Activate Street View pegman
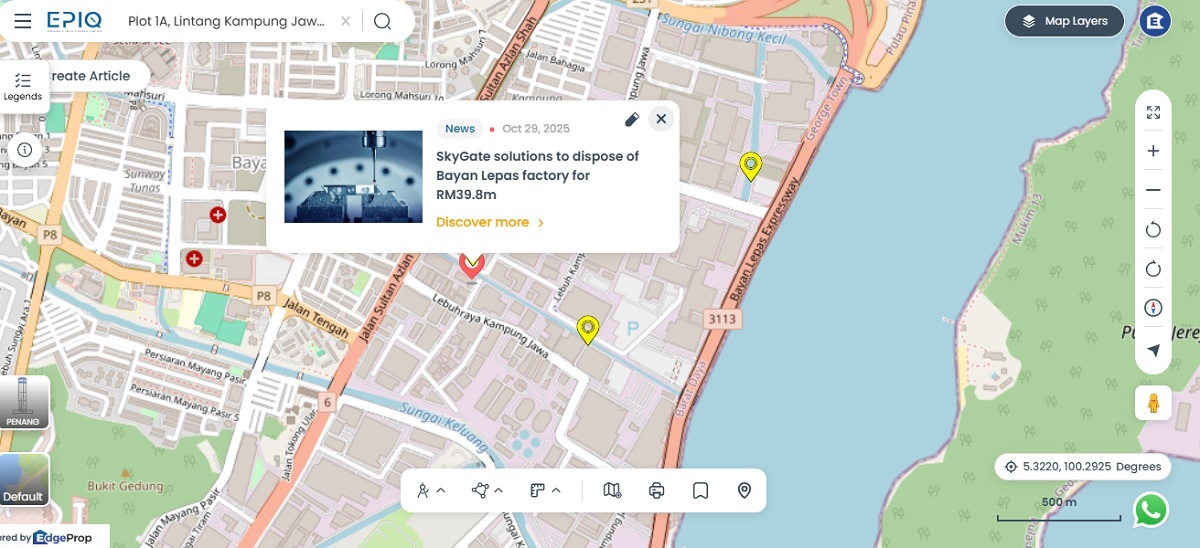The width and height of the screenshot is (1200, 548). [1153, 403]
